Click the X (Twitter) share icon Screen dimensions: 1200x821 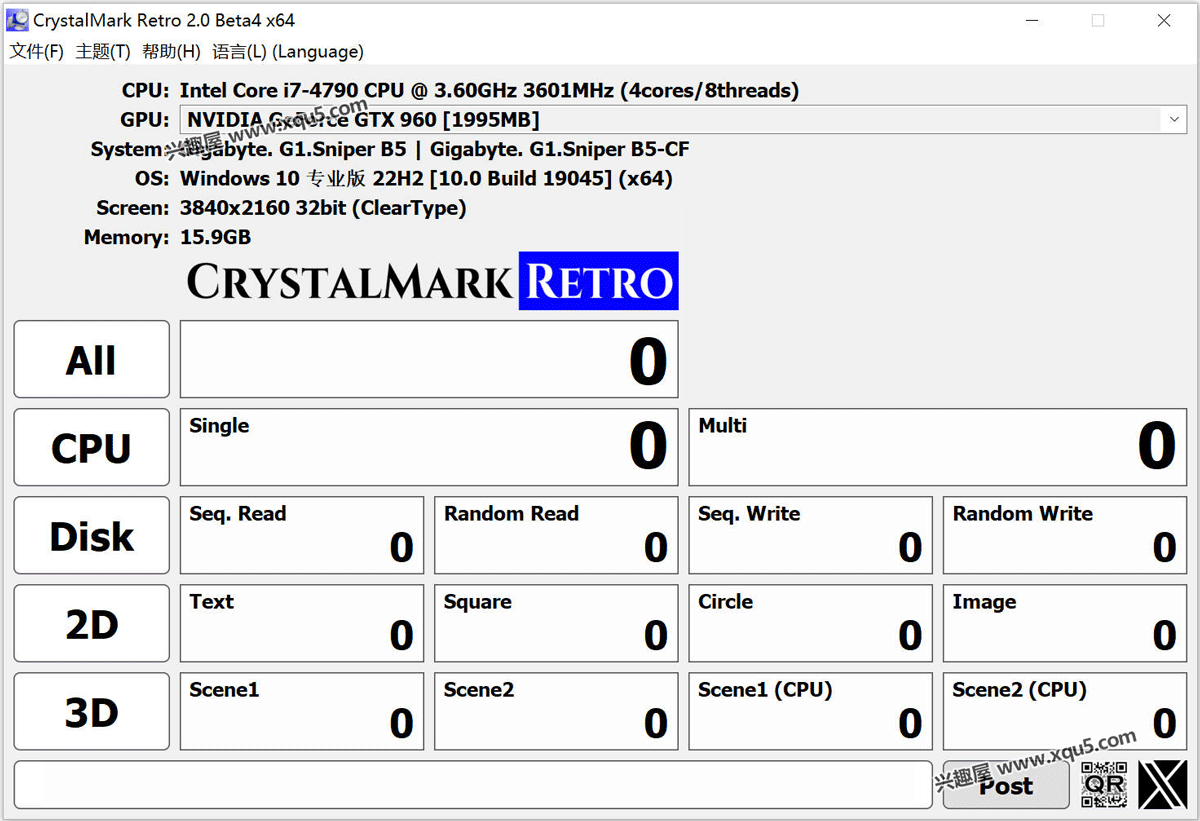[x=1163, y=785]
